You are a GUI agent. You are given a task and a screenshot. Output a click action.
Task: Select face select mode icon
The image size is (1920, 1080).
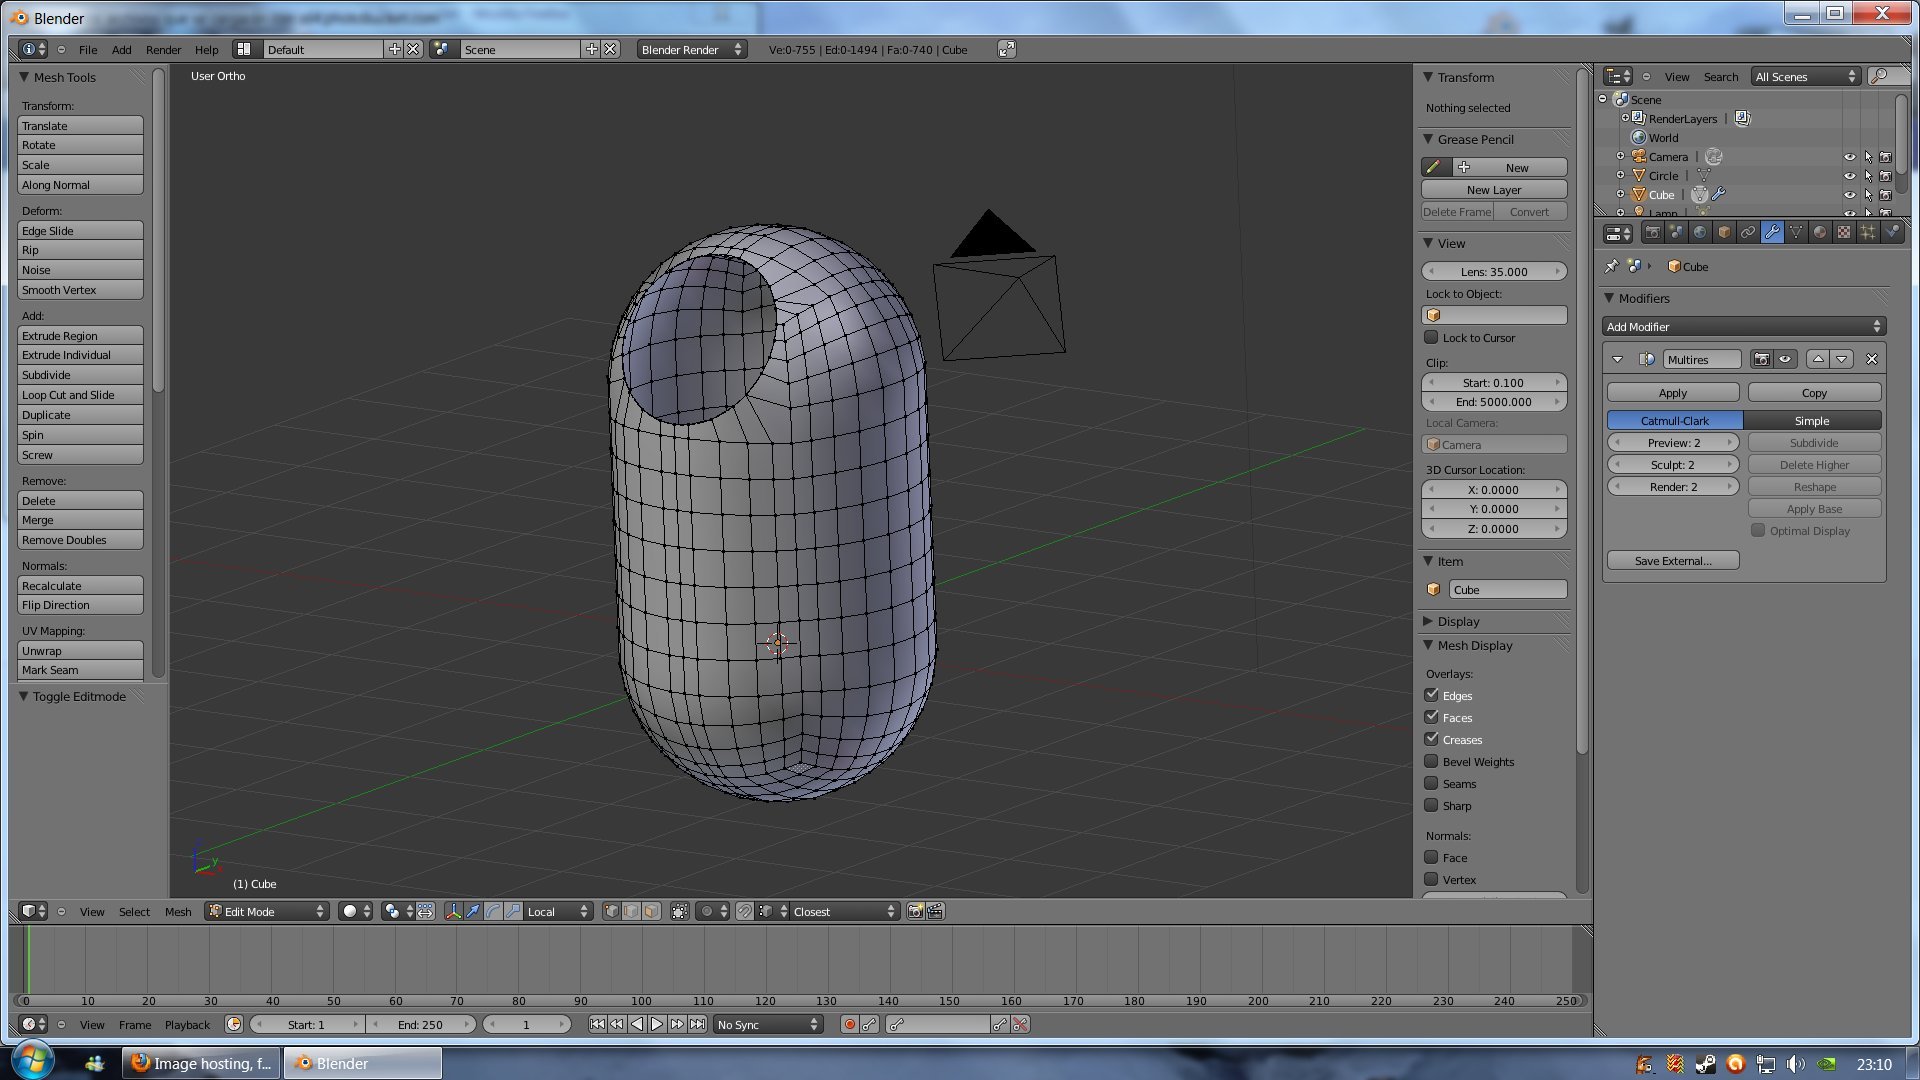coord(652,911)
